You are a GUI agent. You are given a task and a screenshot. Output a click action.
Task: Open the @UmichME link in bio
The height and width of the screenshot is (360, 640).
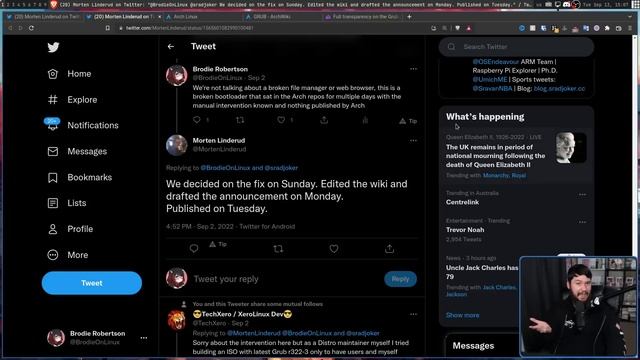pyautogui.click(x=490, y=80)
